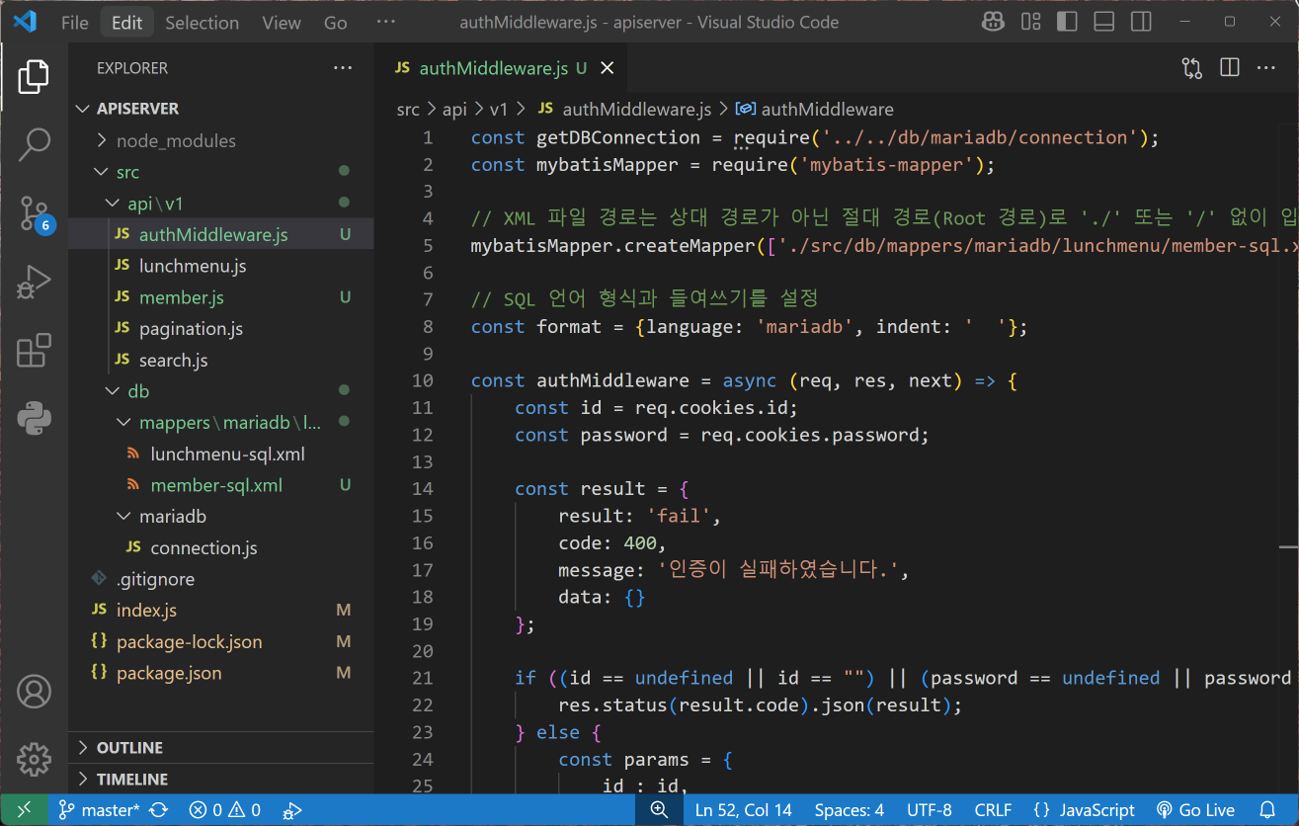The height and width of the screenshot is (826, 1299).
Task: Click the authMiddleware symbol breadcrumb
Action: coord(815,109)
